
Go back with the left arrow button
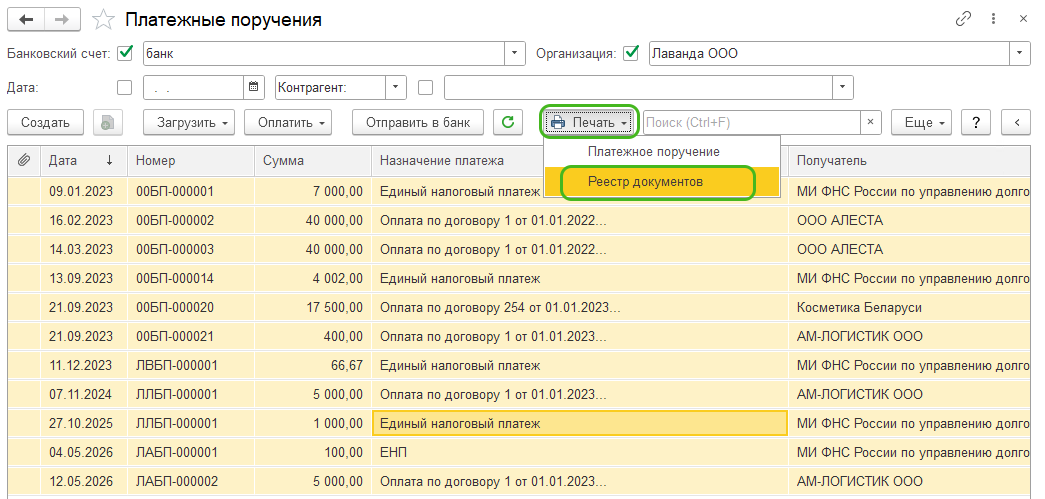pyautogui.click(x=26, y=20)
